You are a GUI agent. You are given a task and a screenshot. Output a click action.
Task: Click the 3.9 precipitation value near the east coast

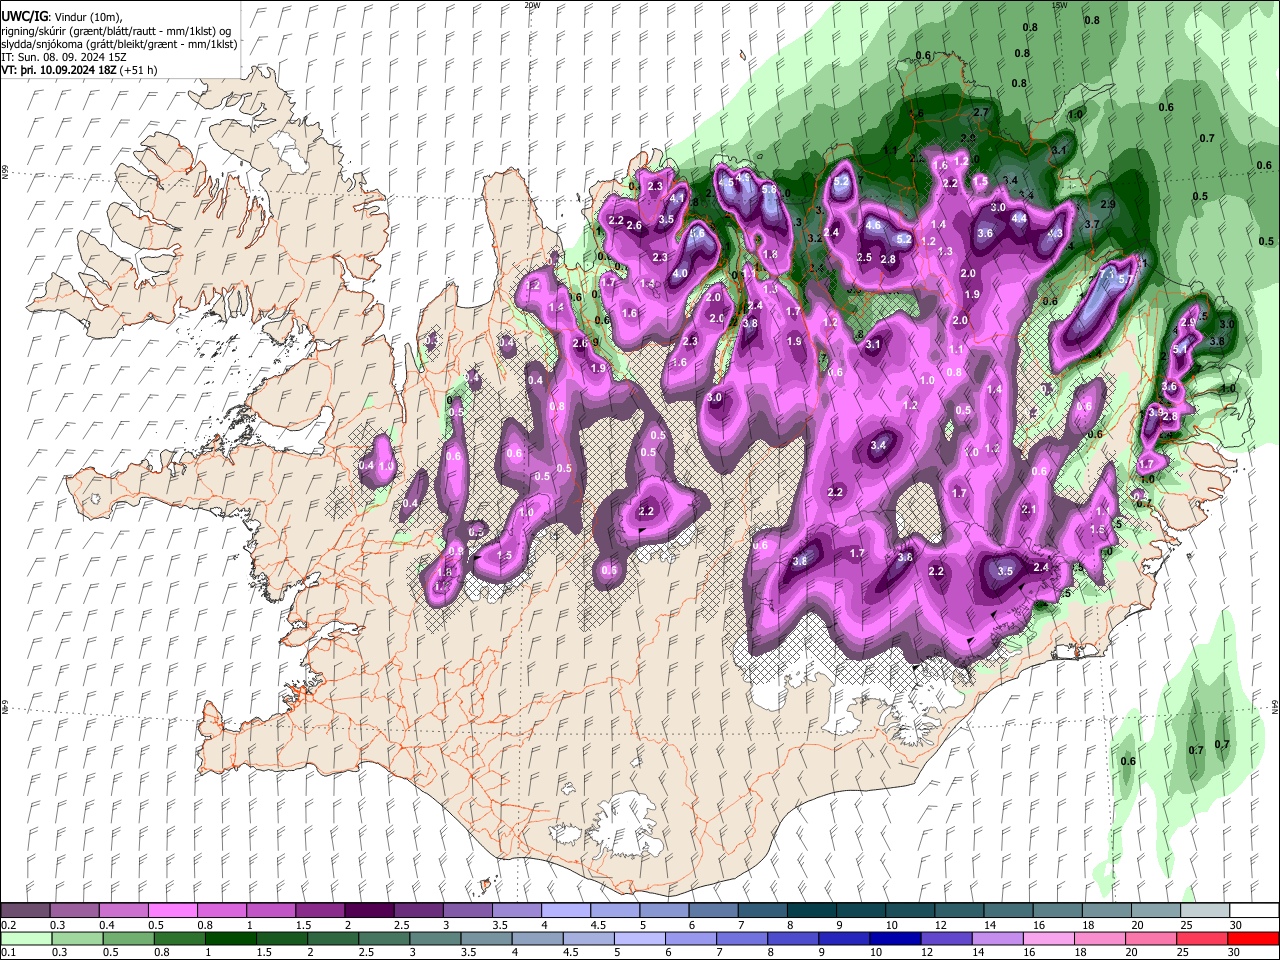click(1156, 412)
